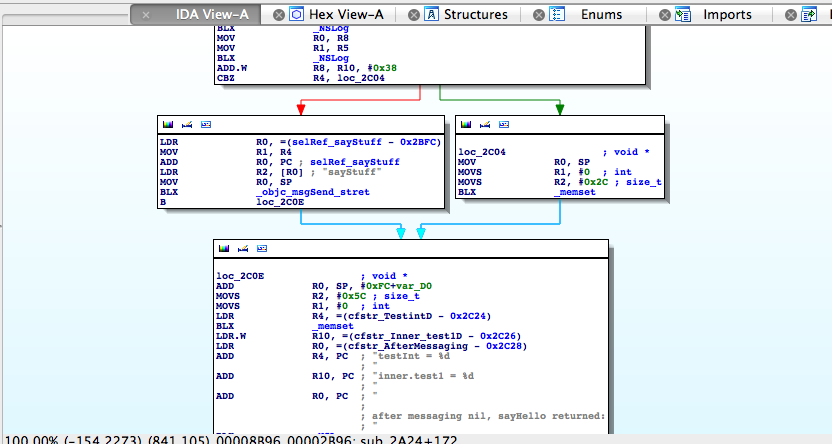Close the Imports tab
Image resolution: width=832 pixels, height=444 pixels.
tap(665, 15)
